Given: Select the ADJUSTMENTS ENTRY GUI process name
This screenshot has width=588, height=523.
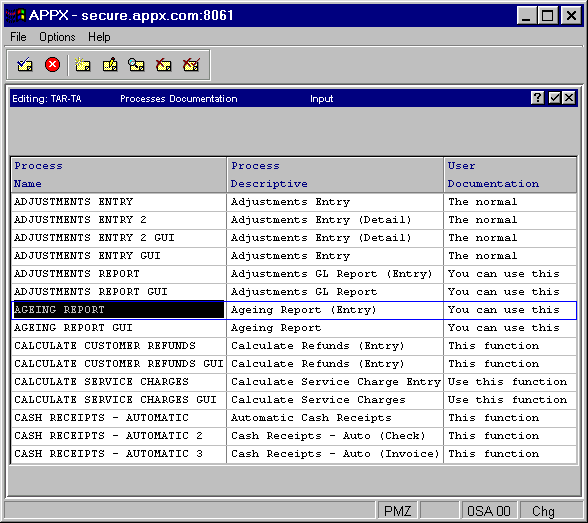Looking at the screenshot, I should (x=118, y=256).
